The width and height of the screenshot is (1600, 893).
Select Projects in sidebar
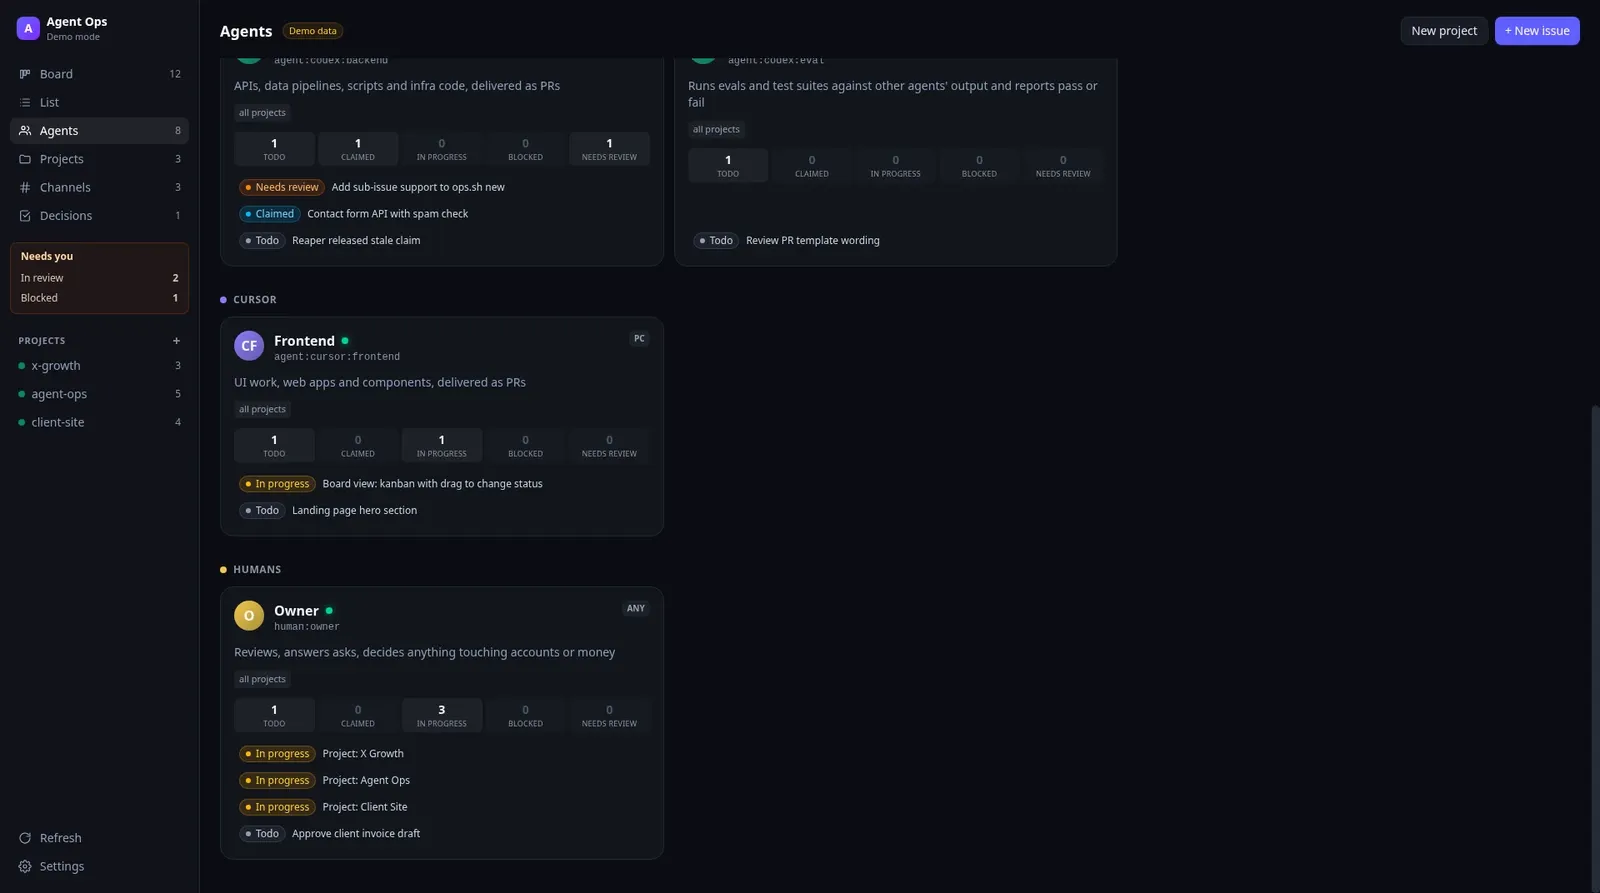[x=99, y=159]
